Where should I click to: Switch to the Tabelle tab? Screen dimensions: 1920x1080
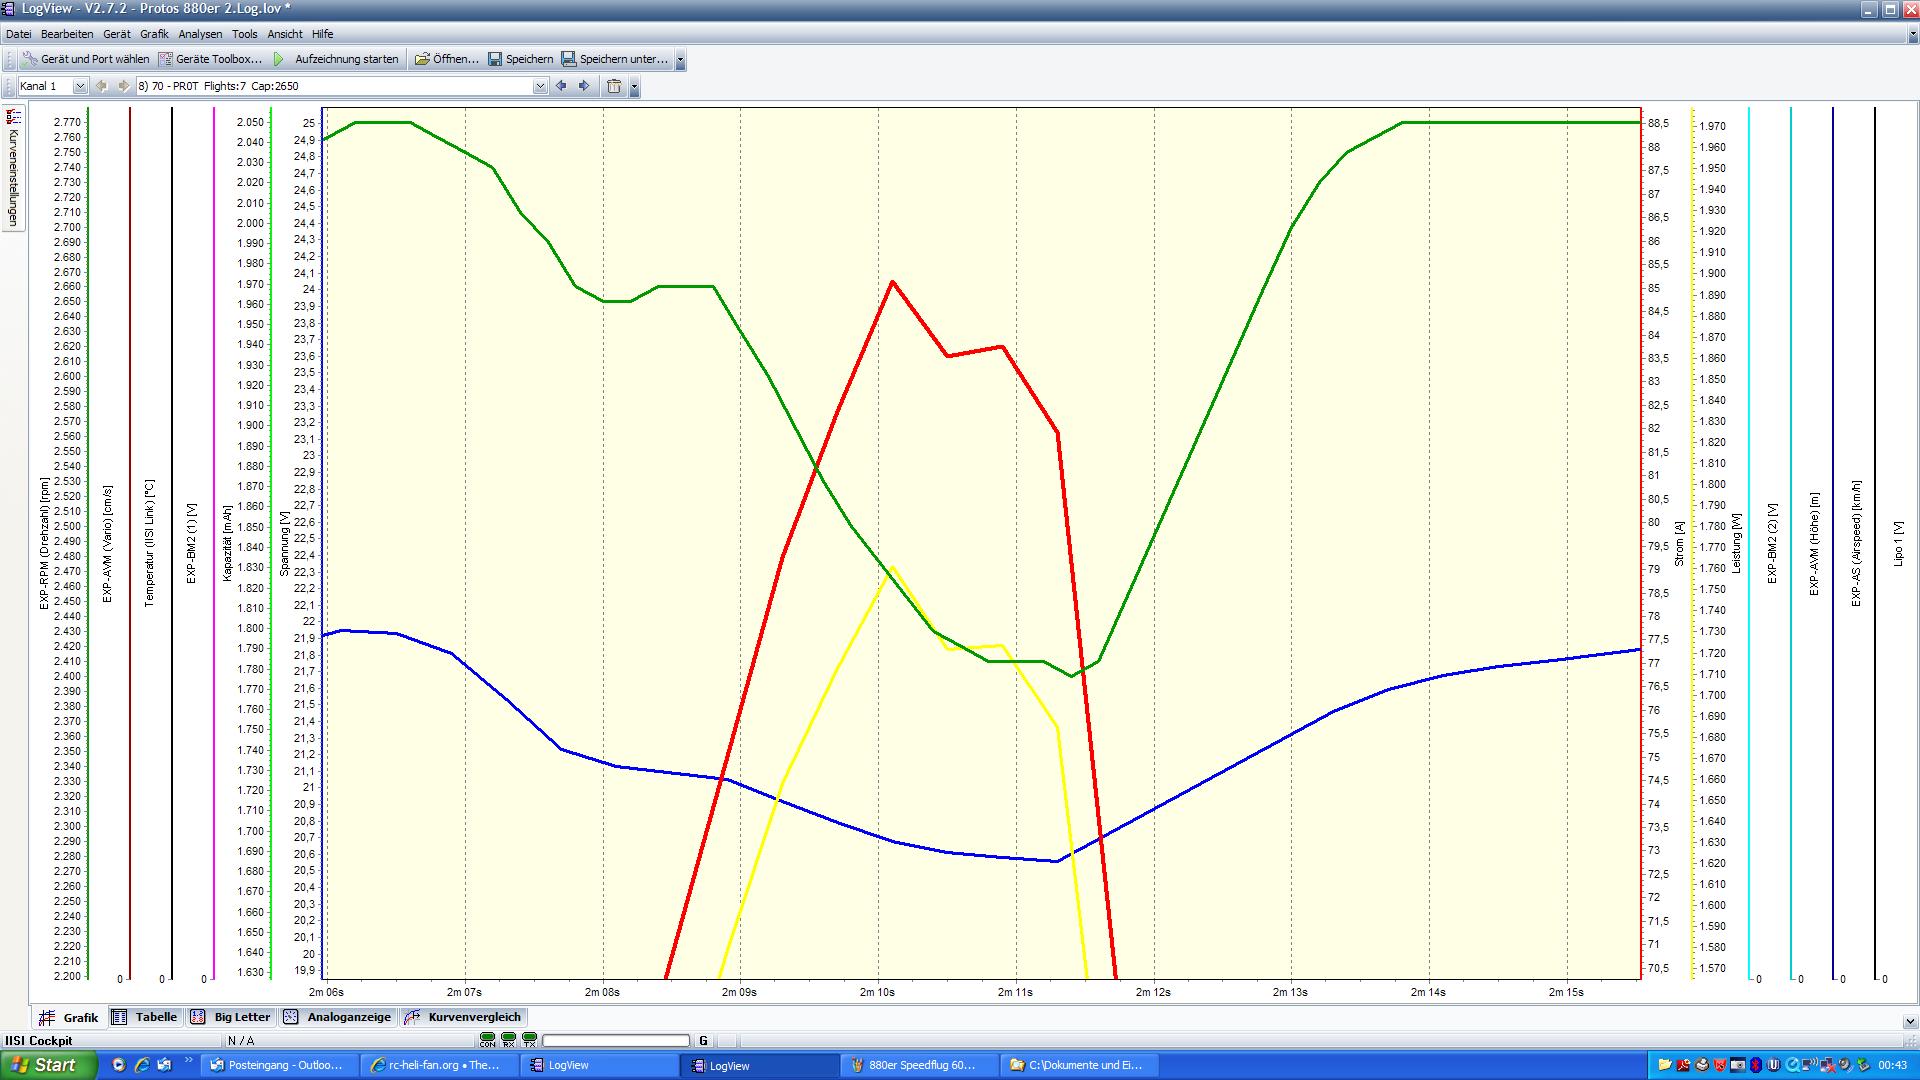point(145,1017)
